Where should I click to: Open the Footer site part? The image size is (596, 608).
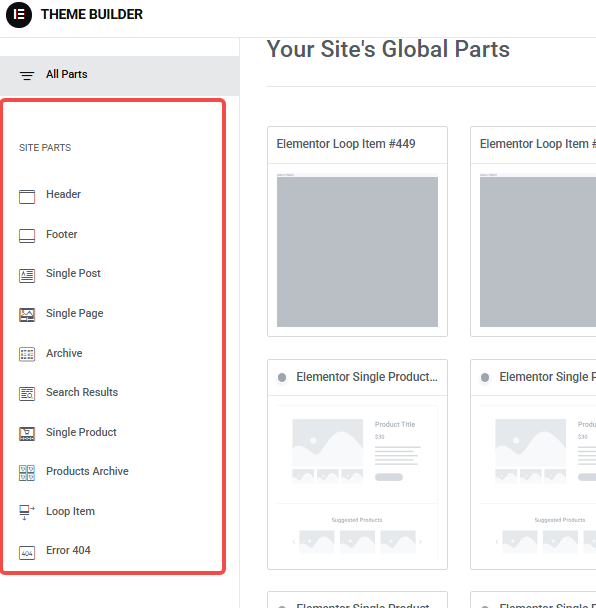(x=62, y=234)
